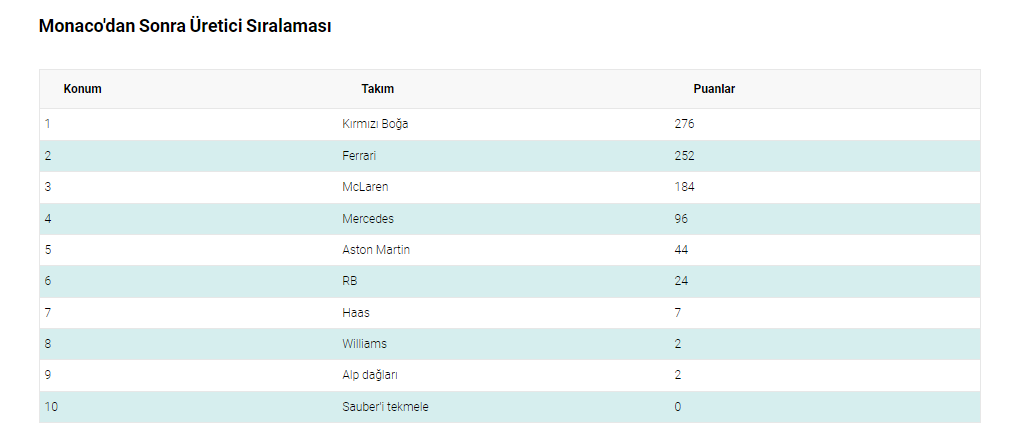The image size is (1018, 434).
Task: Click the 44 points value
Action: coord(681,250)
